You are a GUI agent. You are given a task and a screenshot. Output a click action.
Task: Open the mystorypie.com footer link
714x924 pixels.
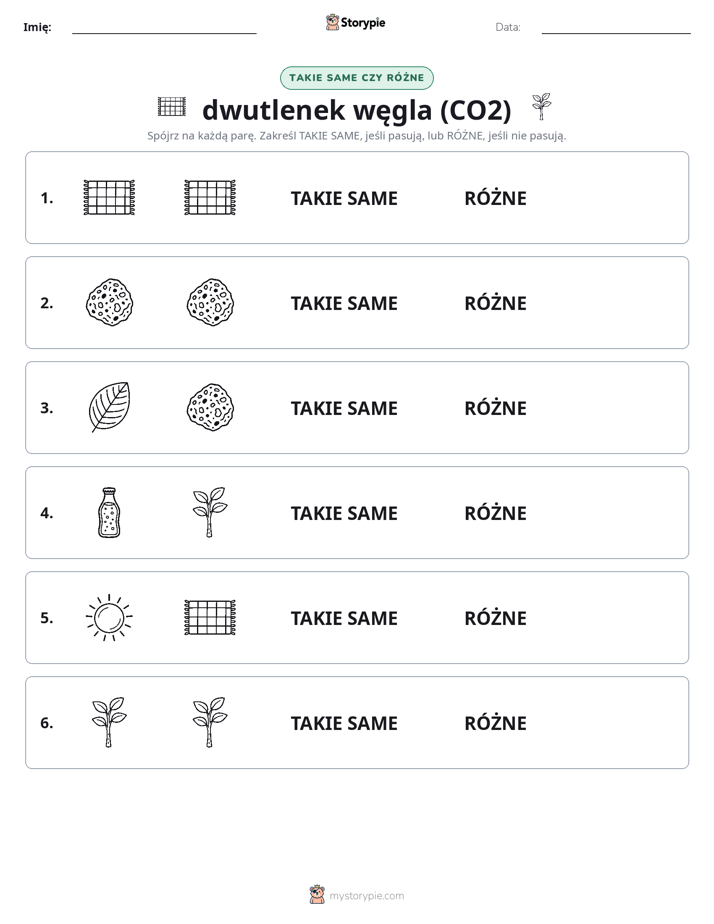pyautogui.click(x=357, y=895)
